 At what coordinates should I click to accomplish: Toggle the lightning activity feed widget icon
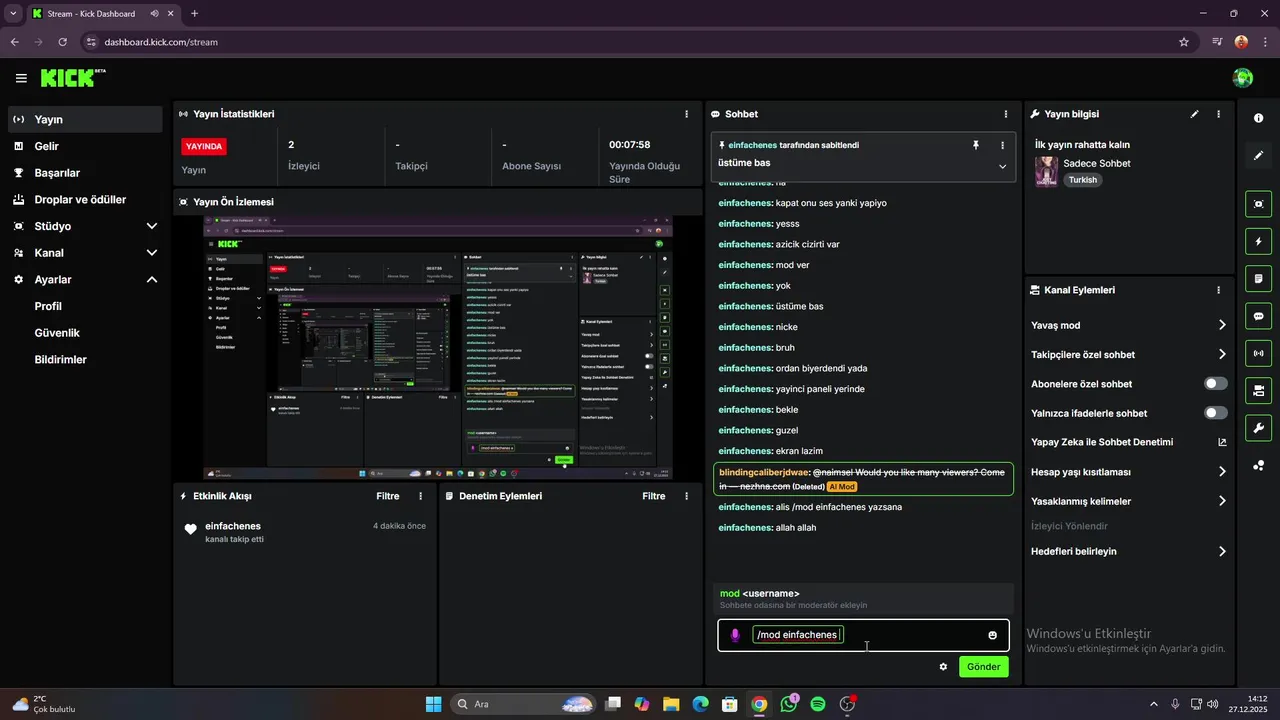tap(1258, 241)
